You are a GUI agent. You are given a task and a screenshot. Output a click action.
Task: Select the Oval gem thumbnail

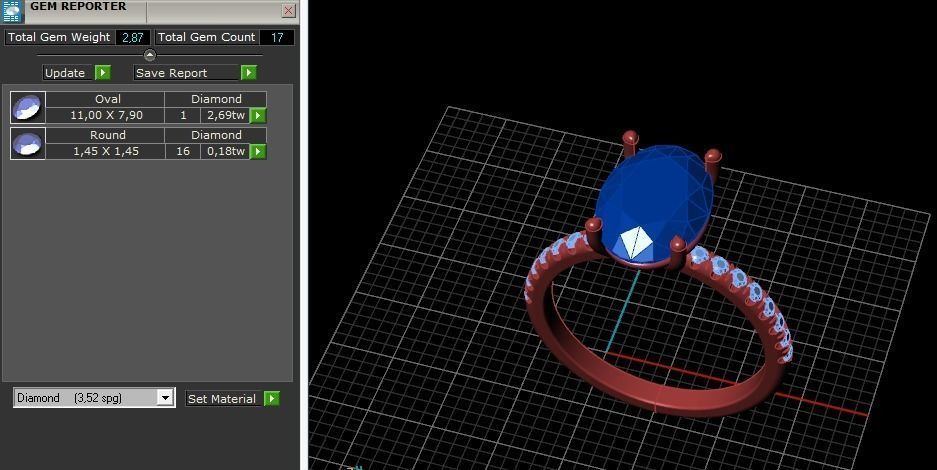coord(27,107)
